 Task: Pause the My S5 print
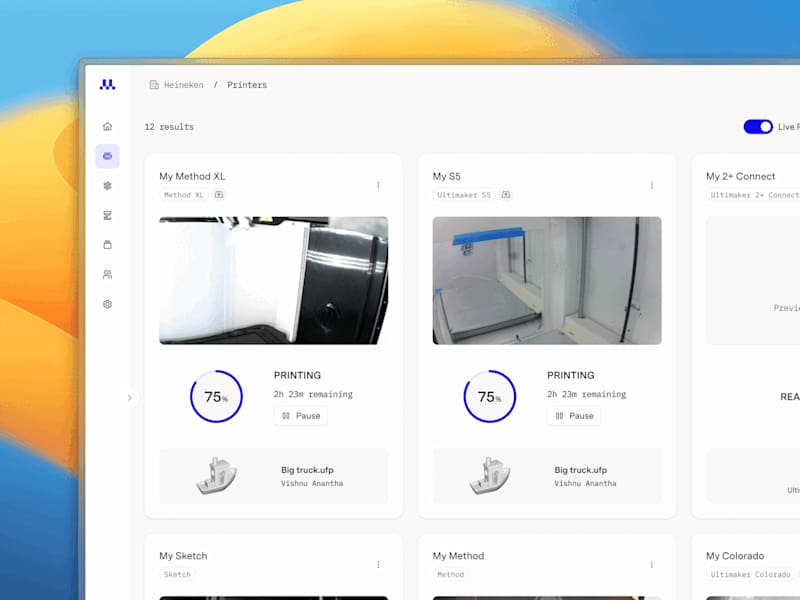pyautogui.click(x=574, y=416)
